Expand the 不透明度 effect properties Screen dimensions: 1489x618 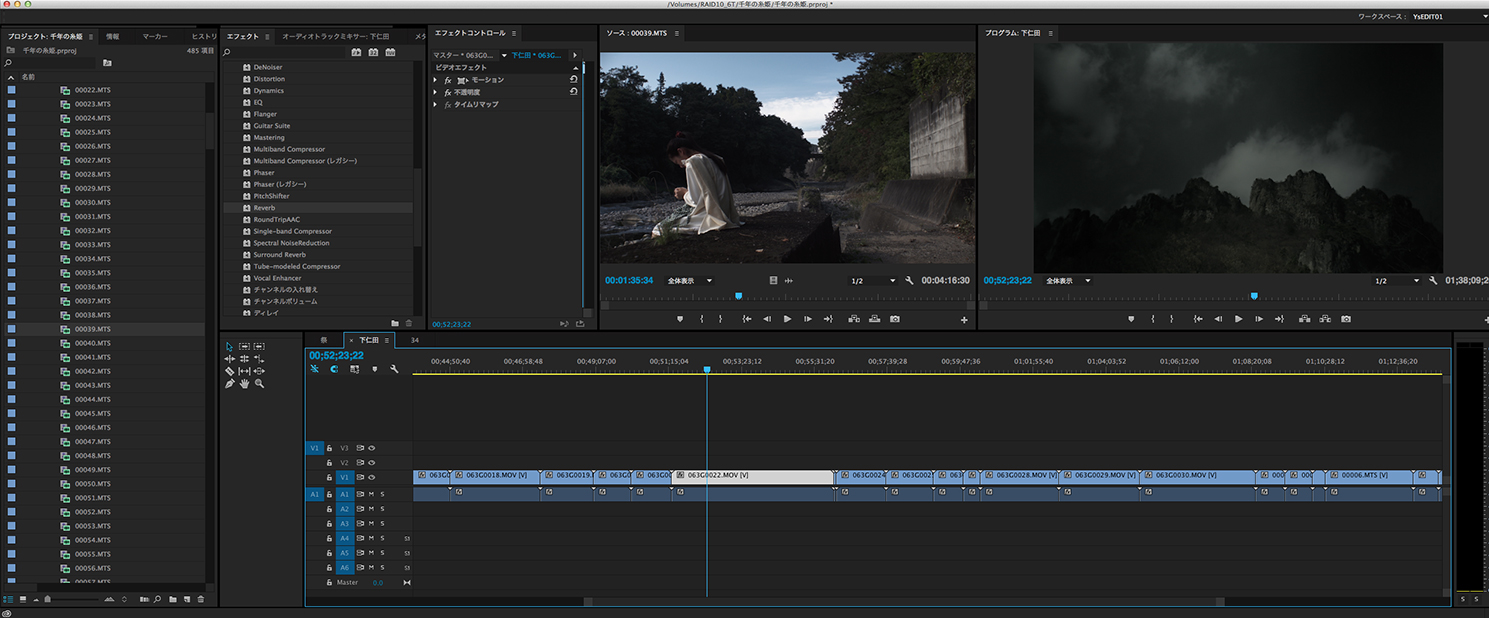pos(436,92)
